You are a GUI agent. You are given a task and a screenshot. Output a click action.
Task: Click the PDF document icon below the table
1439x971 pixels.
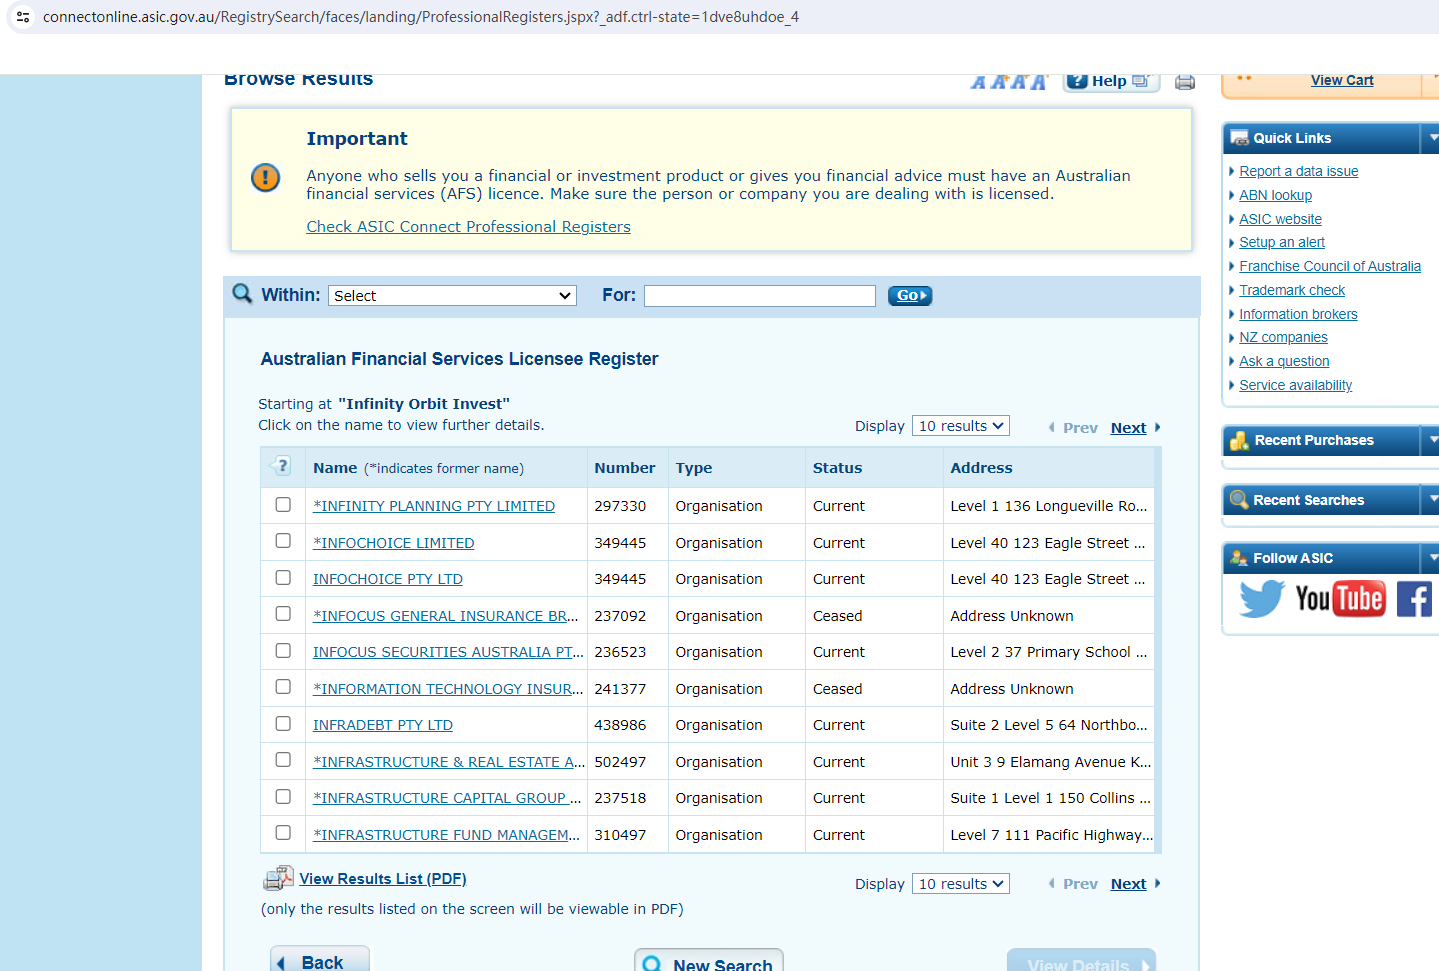pos(278,879)
